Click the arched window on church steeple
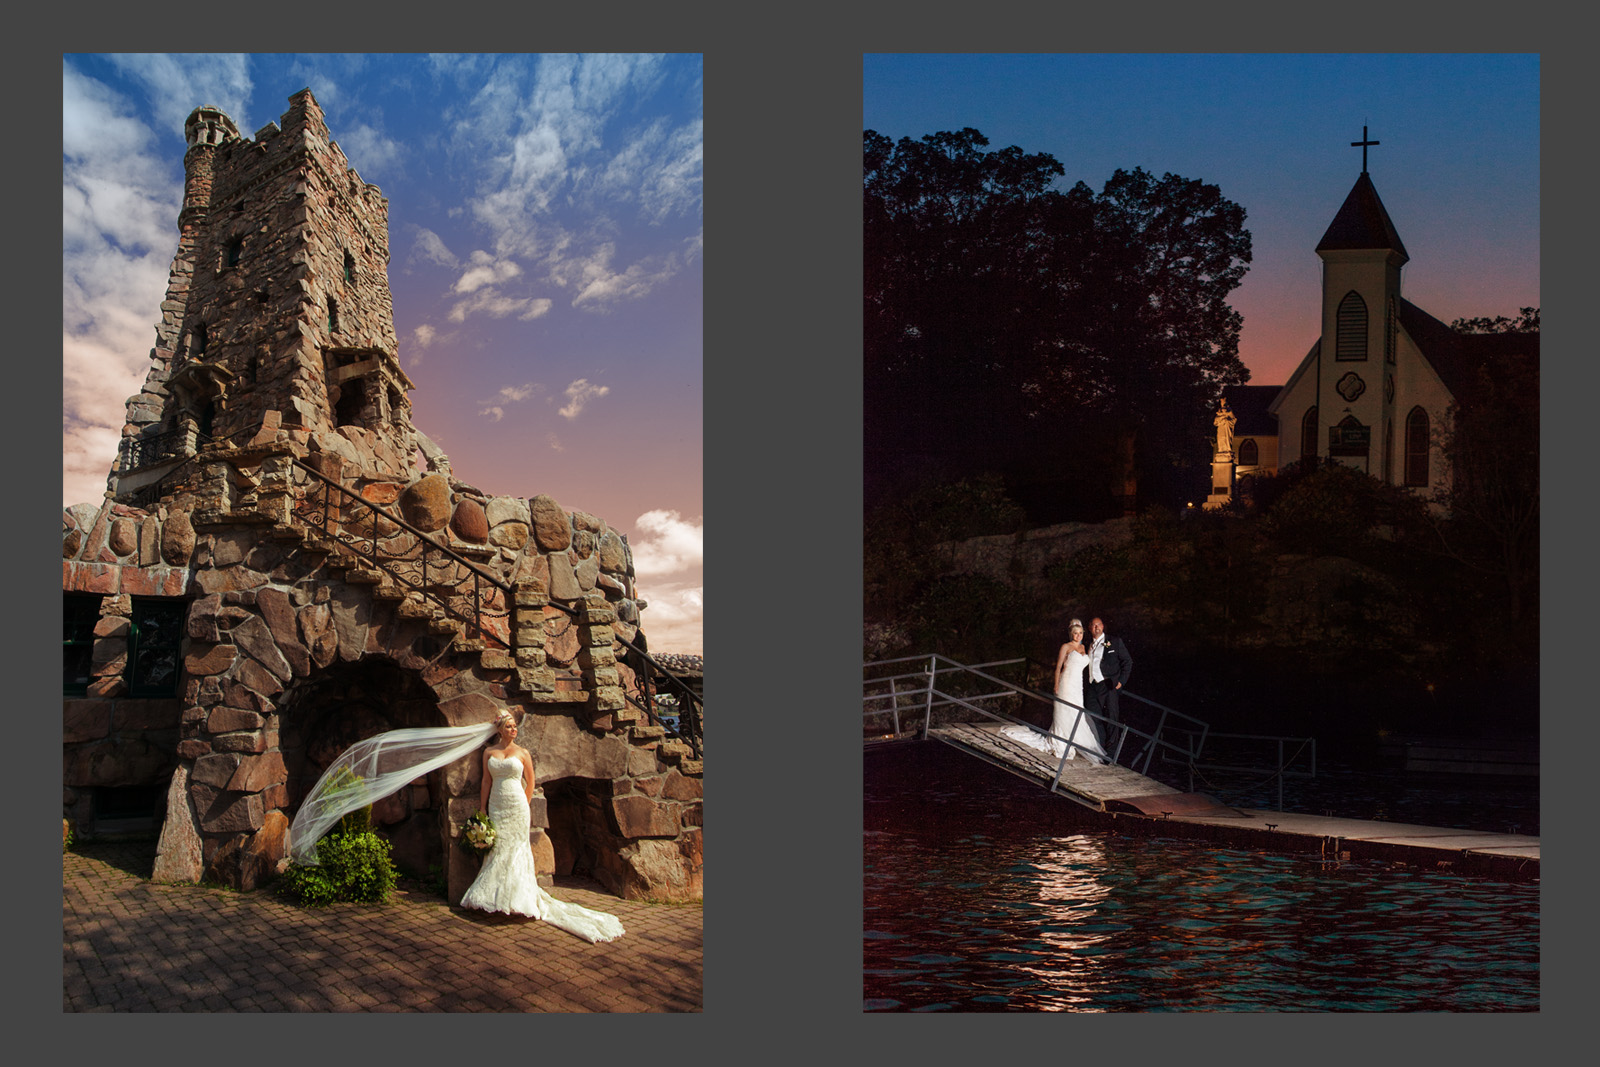The image size is (1600, 1067). [1351, 325]
